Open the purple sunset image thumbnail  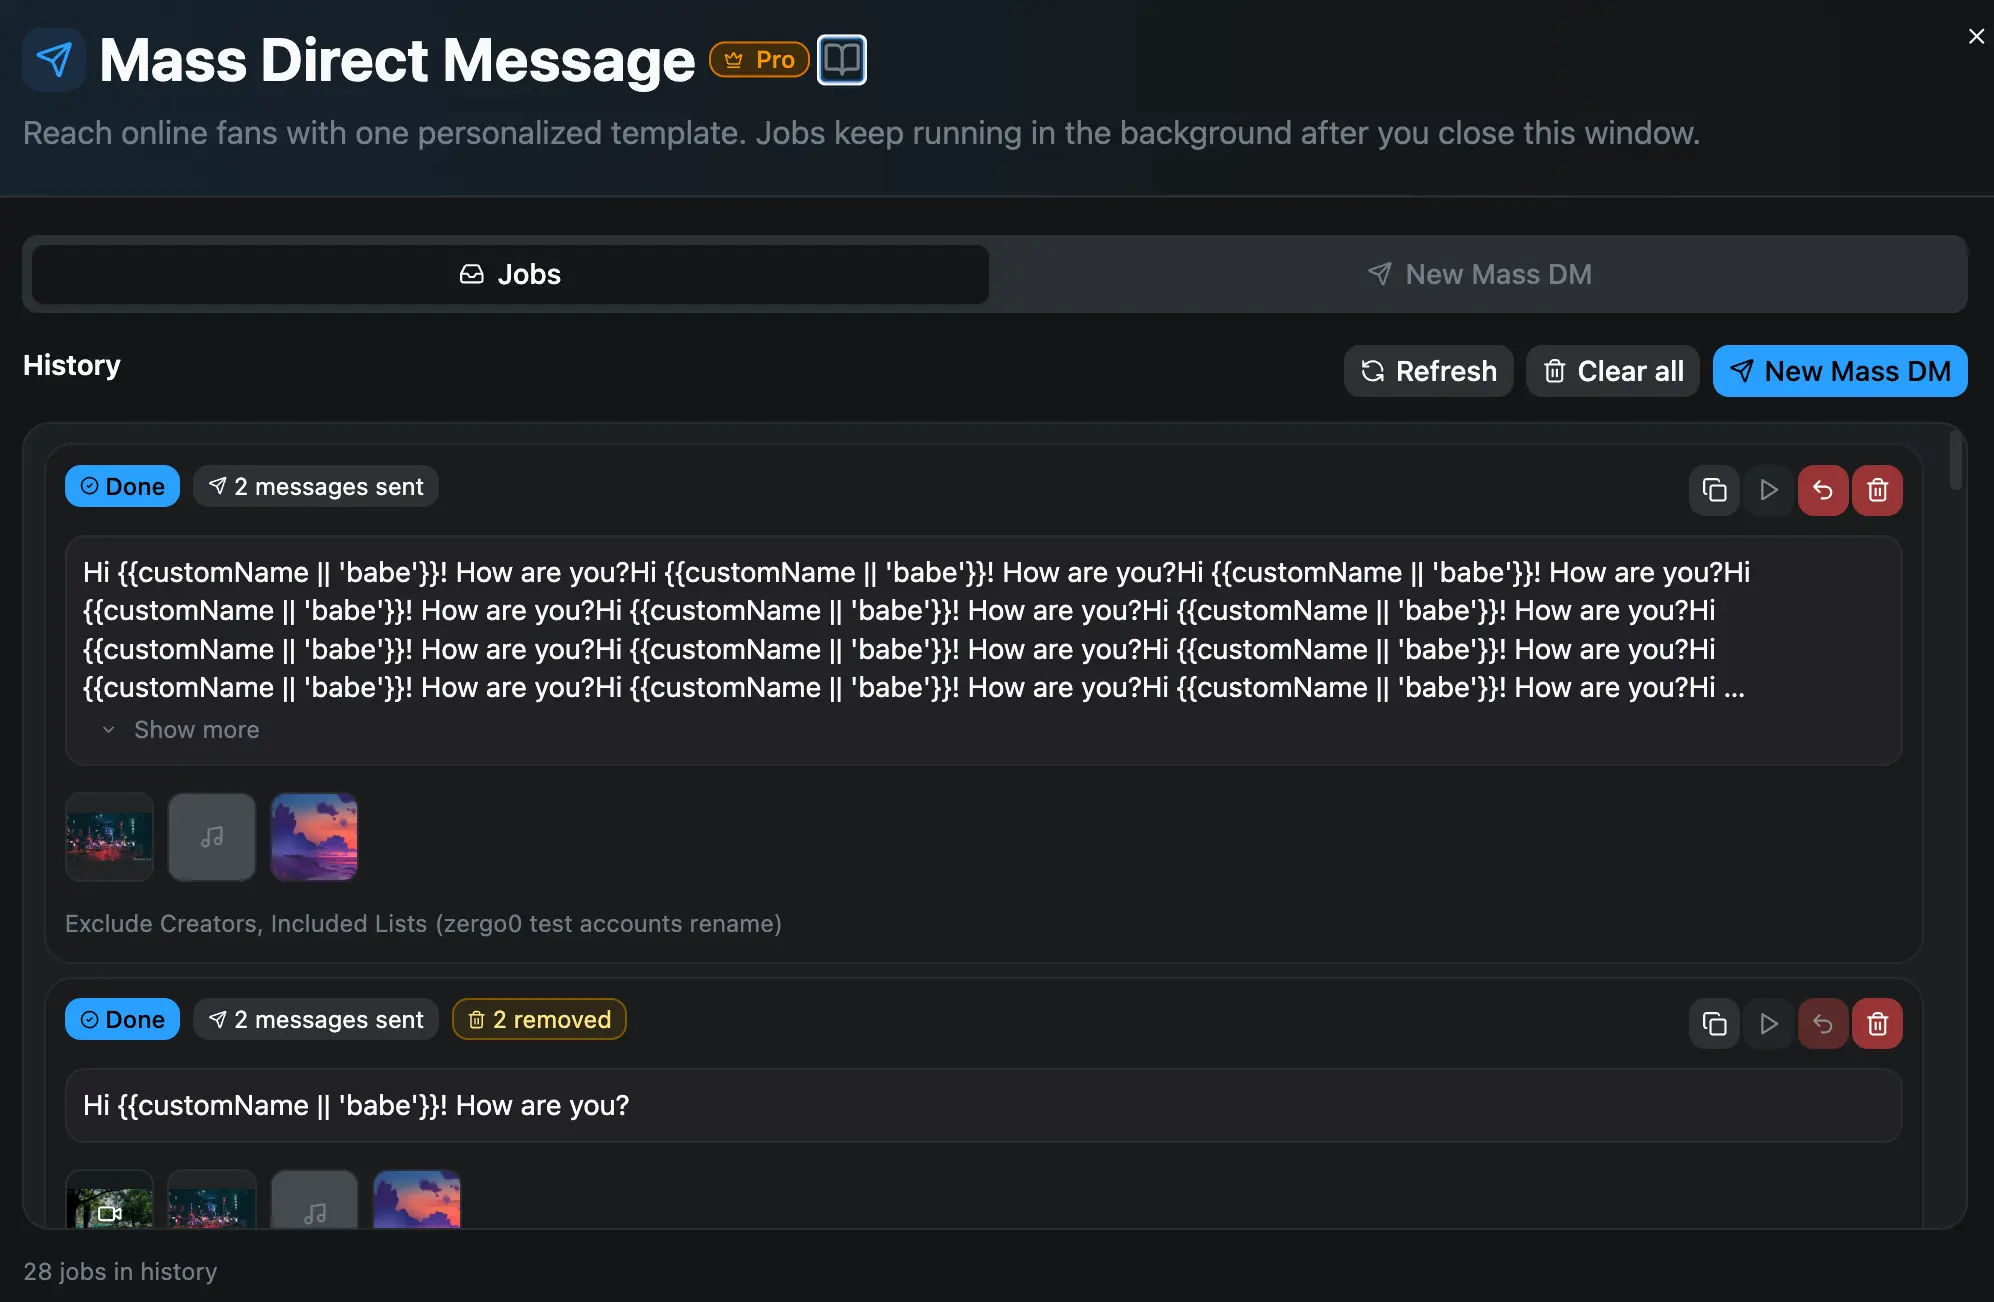click(x=314, y=837)
